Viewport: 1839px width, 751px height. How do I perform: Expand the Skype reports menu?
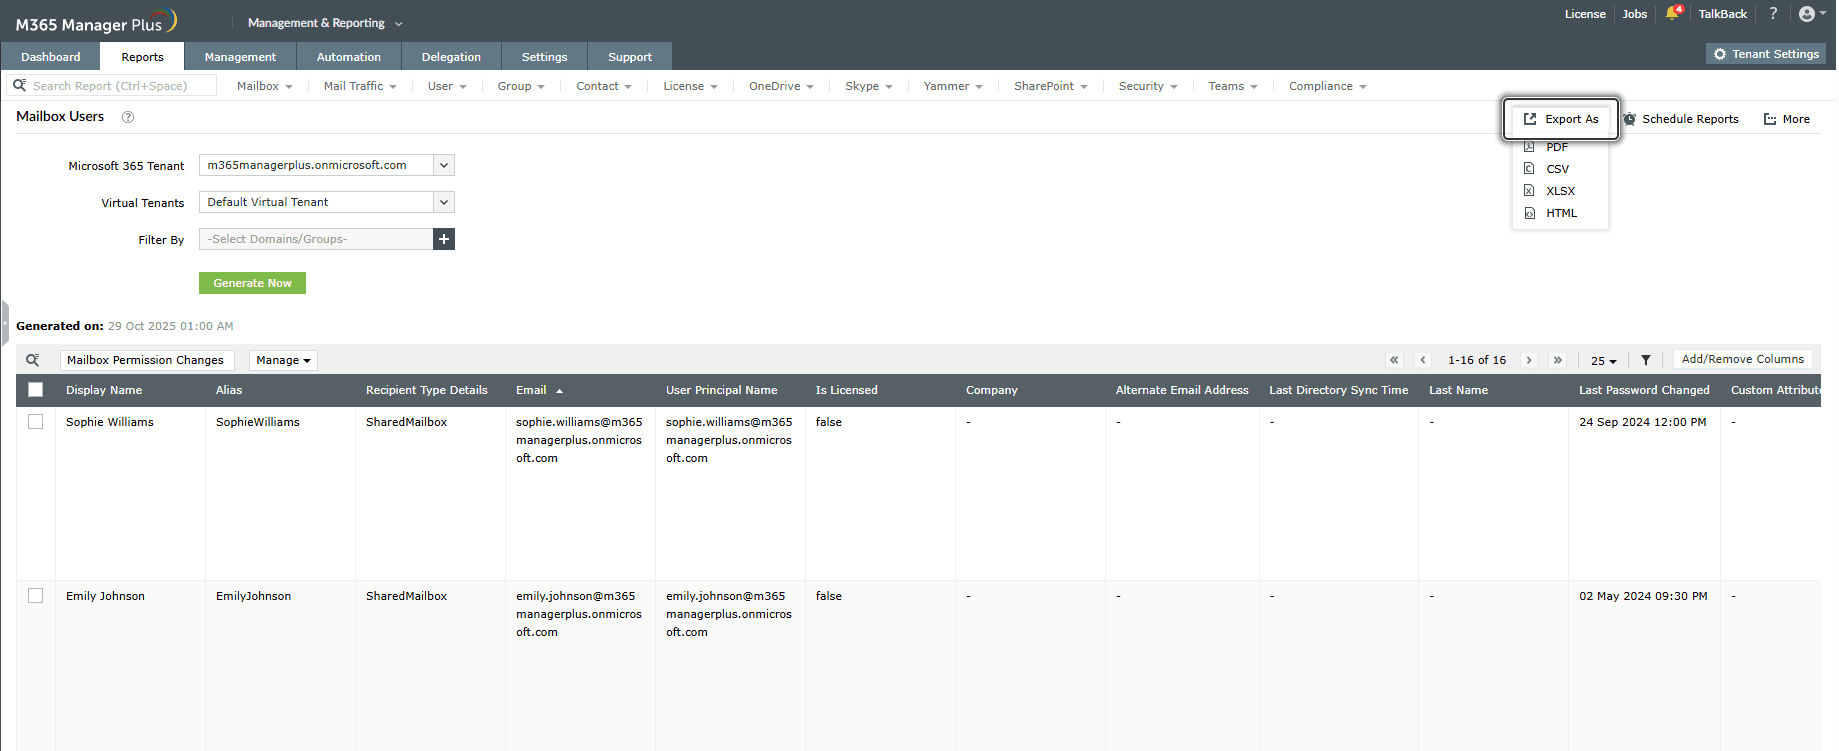[x=869, y=86]
